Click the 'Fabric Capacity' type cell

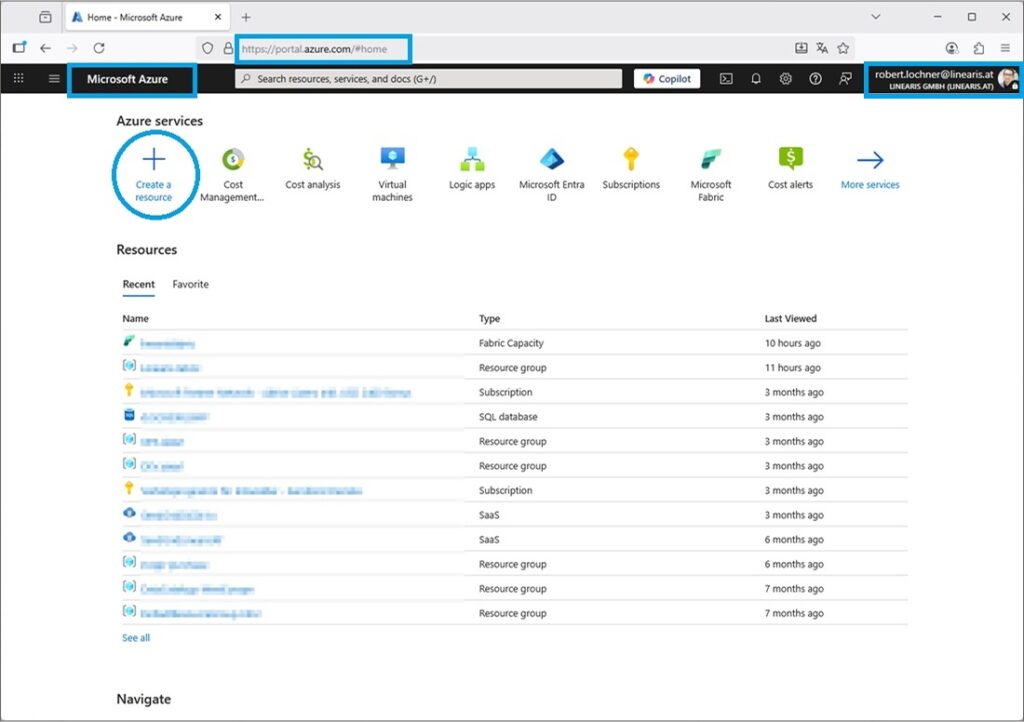(511, 343)
